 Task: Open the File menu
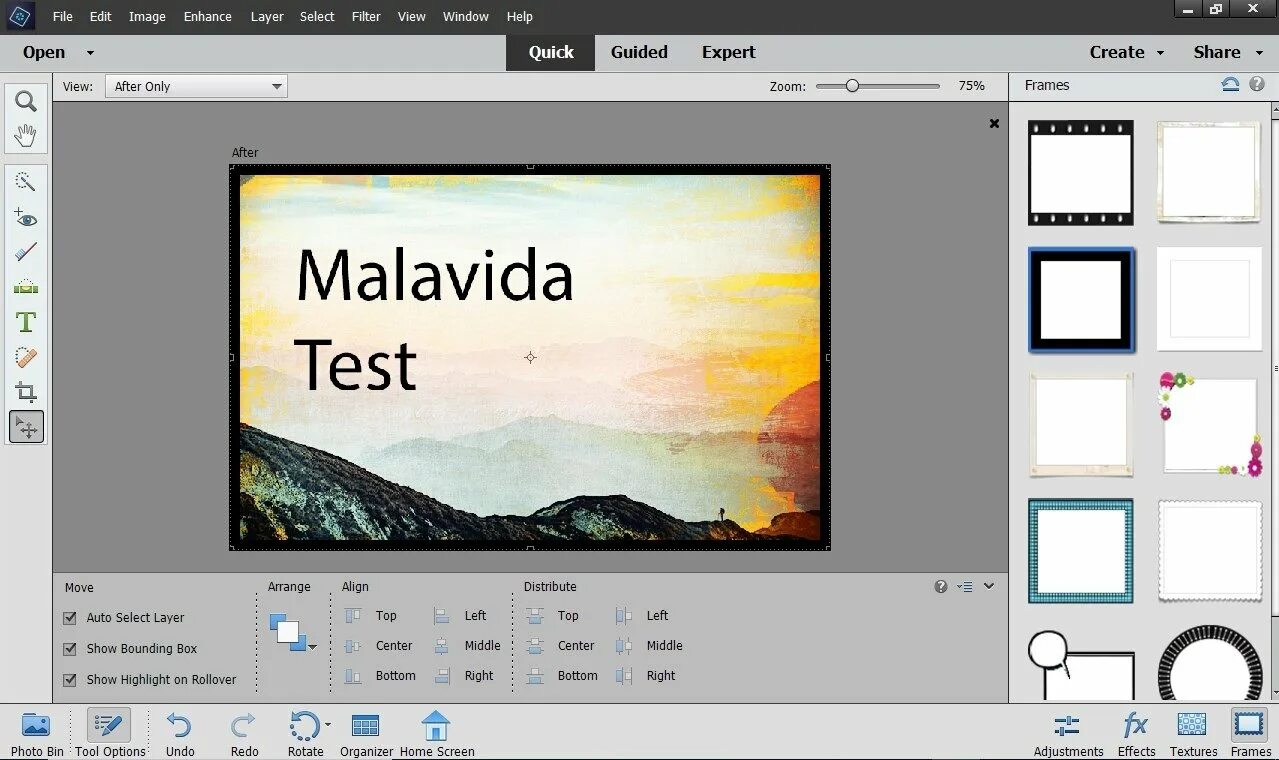coord(62,16)
